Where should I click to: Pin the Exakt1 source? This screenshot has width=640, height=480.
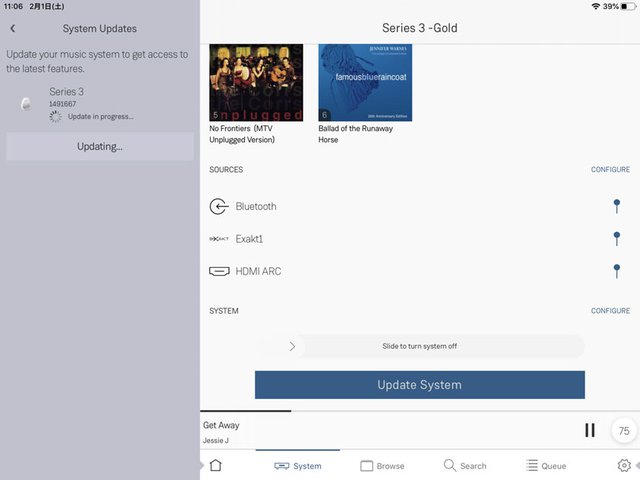(x=617, y=238)
